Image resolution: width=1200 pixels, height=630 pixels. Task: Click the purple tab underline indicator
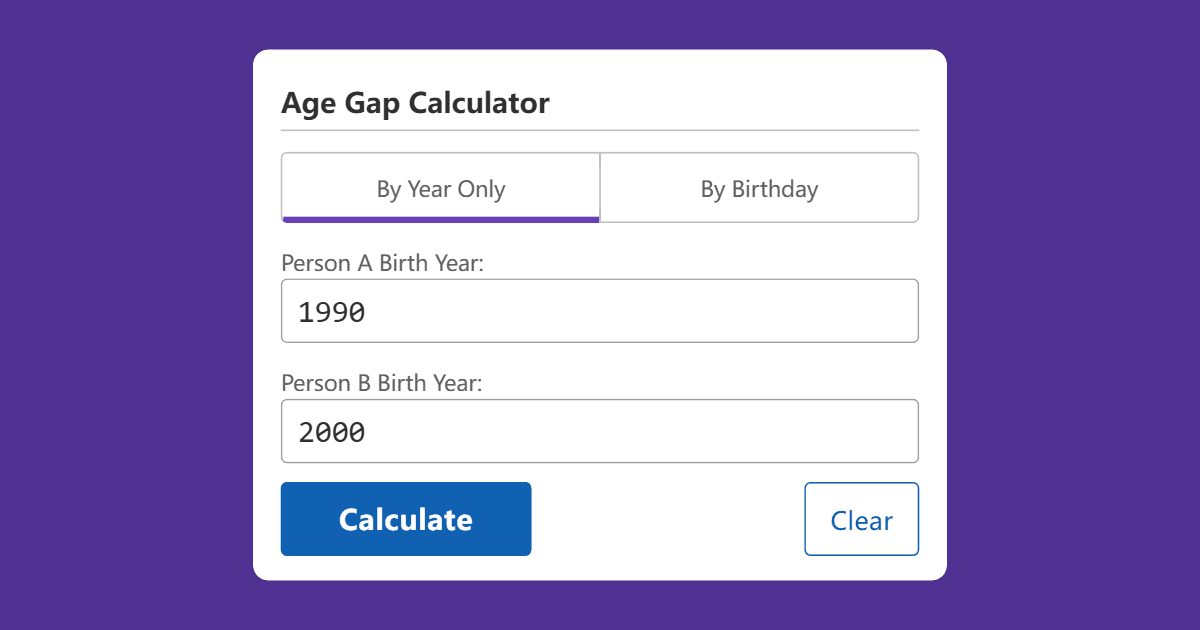[x=440, y=219]
